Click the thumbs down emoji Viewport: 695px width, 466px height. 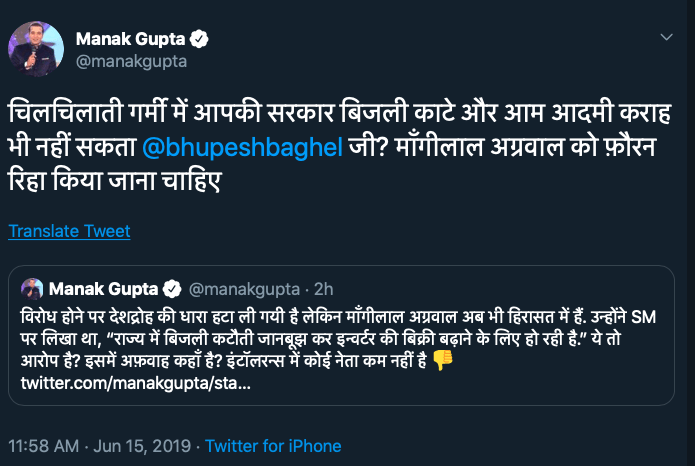[x=443, y=360]
